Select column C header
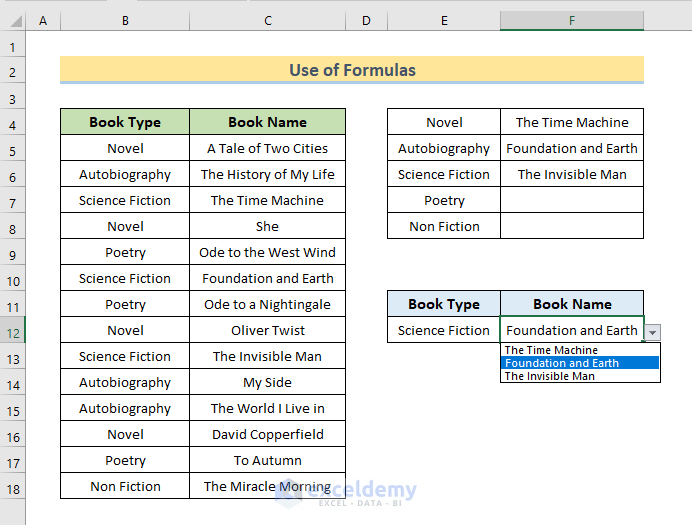This screenshot has width=692, height=525. coord(267,21)
